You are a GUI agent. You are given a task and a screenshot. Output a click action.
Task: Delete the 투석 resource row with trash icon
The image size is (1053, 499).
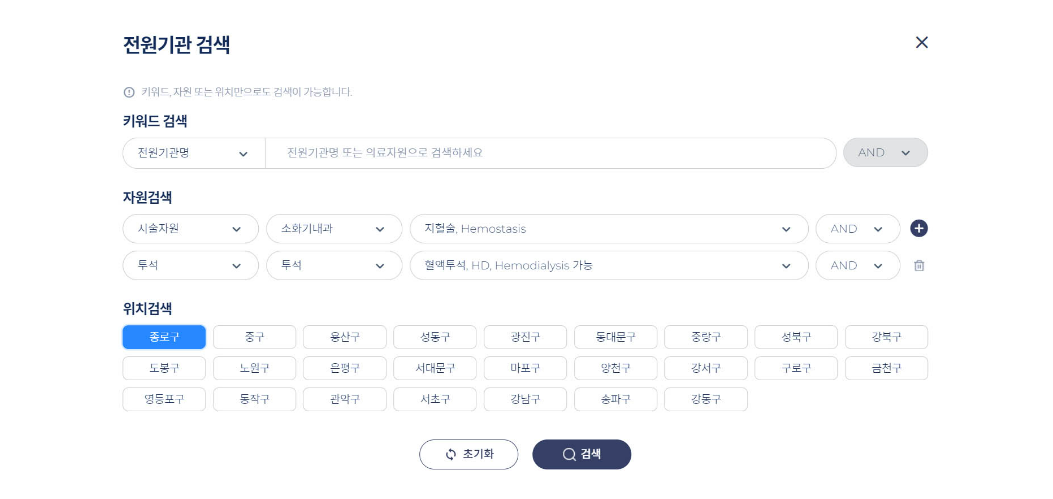point(919,265)
